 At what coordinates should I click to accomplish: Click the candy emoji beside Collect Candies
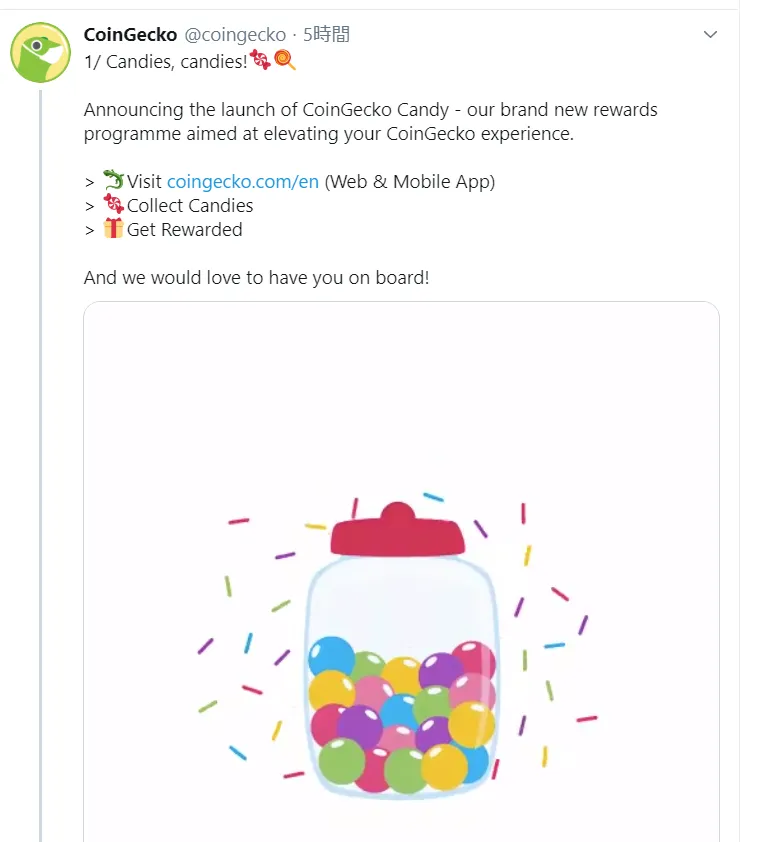click(x=113, y=204)
